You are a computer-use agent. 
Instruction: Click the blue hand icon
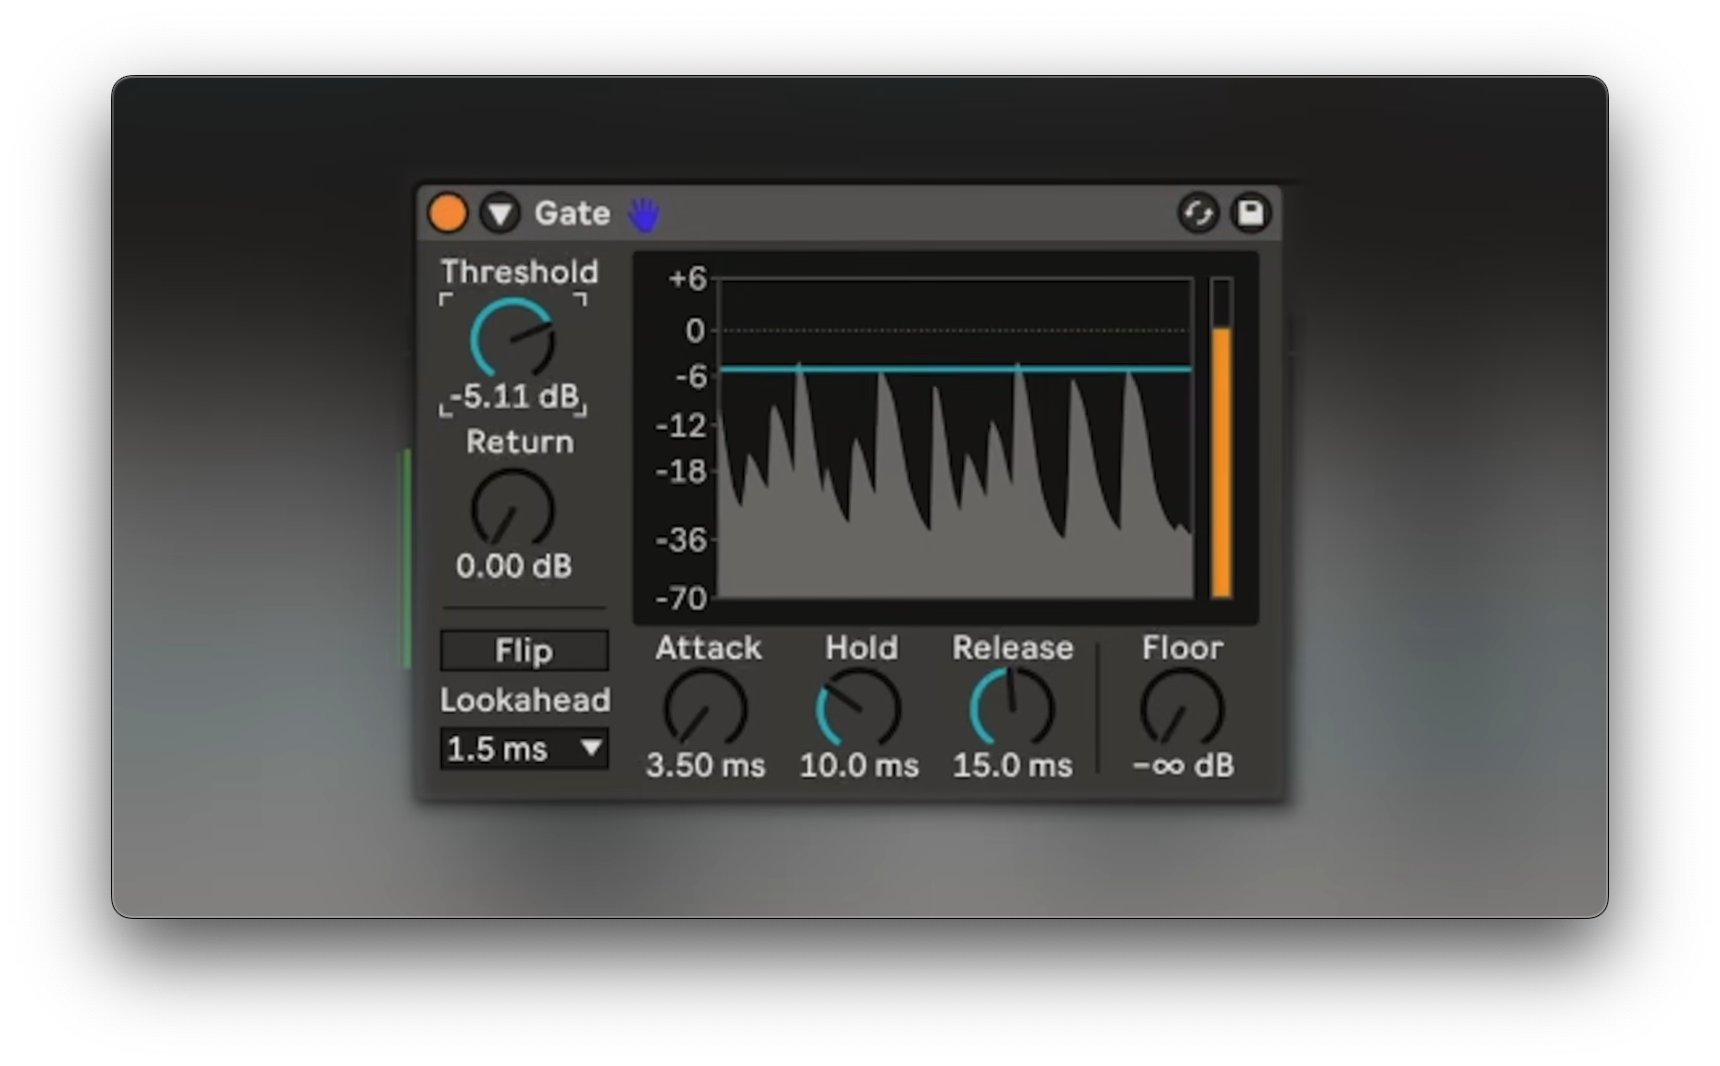[644, 214]
